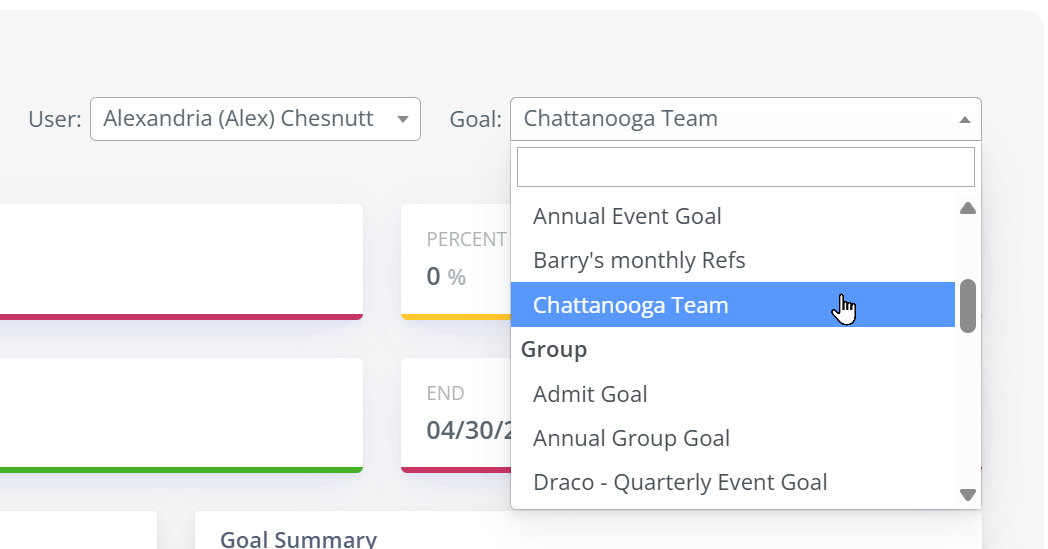1048x549 pixels.
Task: Focus the goal search box in dropdown
Action: point(746,167)
